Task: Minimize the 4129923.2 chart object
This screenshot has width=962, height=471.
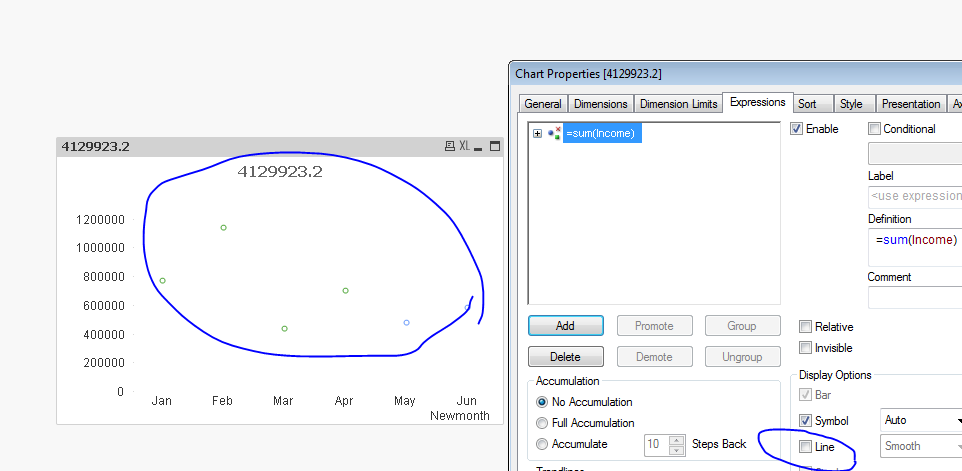Action: pos(479,147)
